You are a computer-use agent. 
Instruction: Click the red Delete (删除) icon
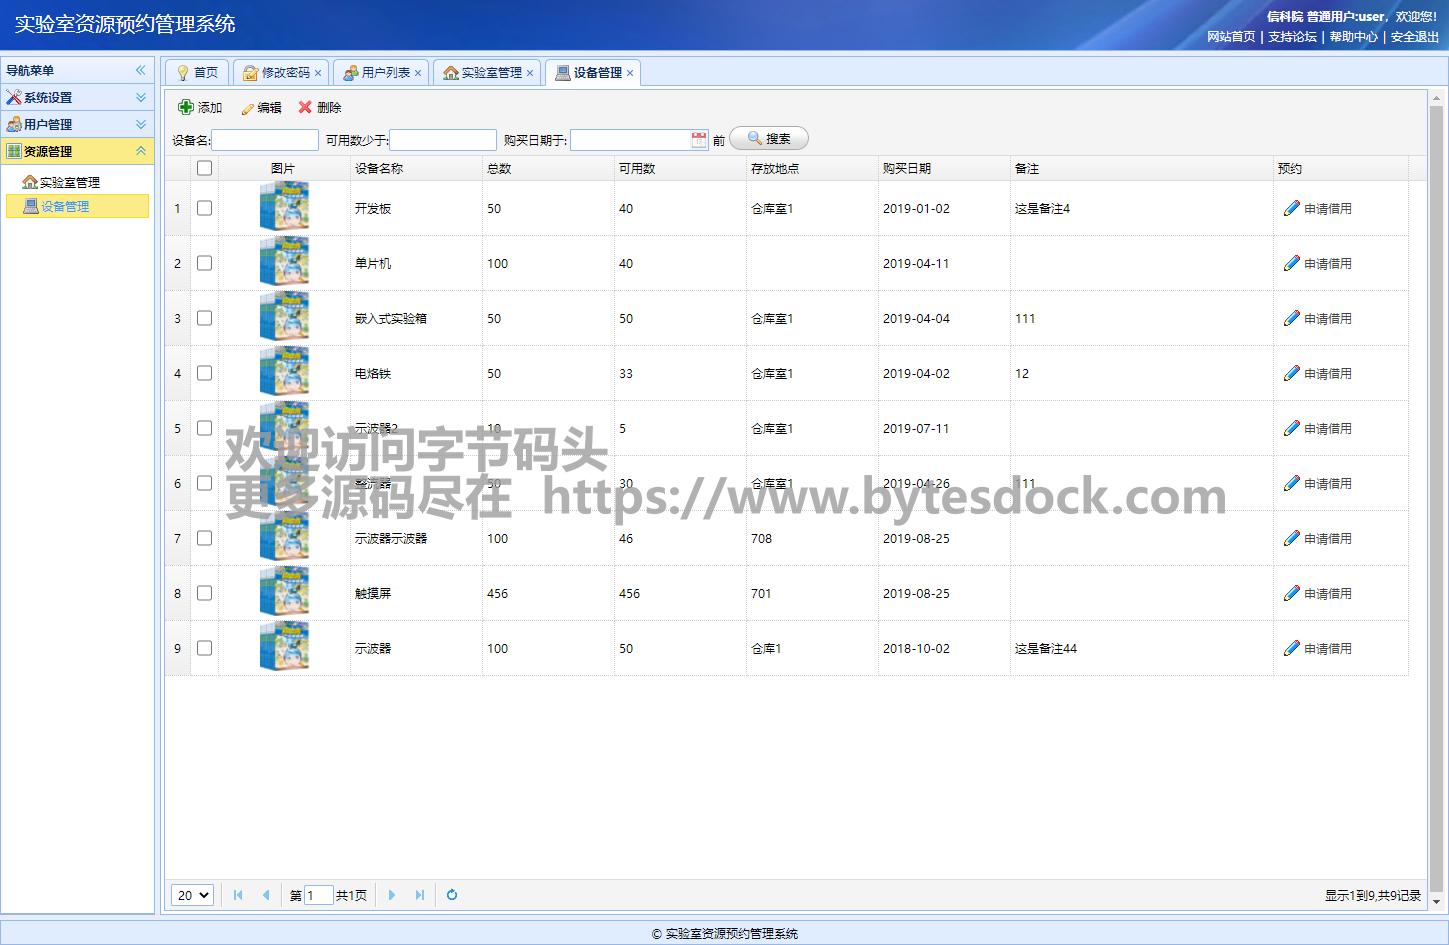(x=305, y=107)
